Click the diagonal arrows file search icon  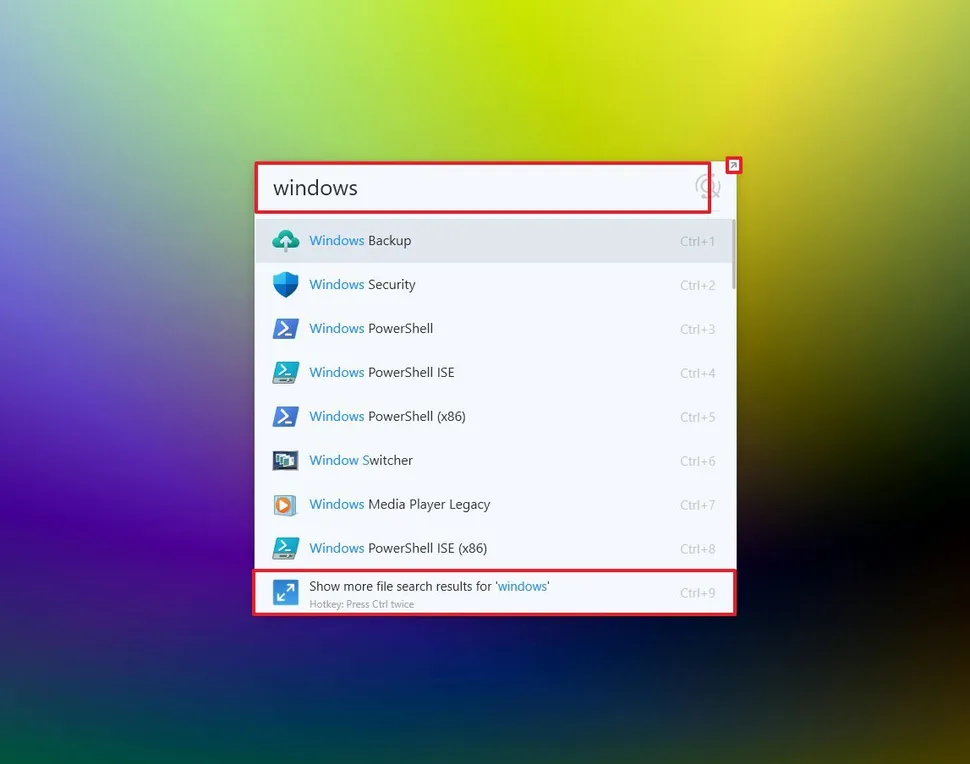[x=285, y=592]
